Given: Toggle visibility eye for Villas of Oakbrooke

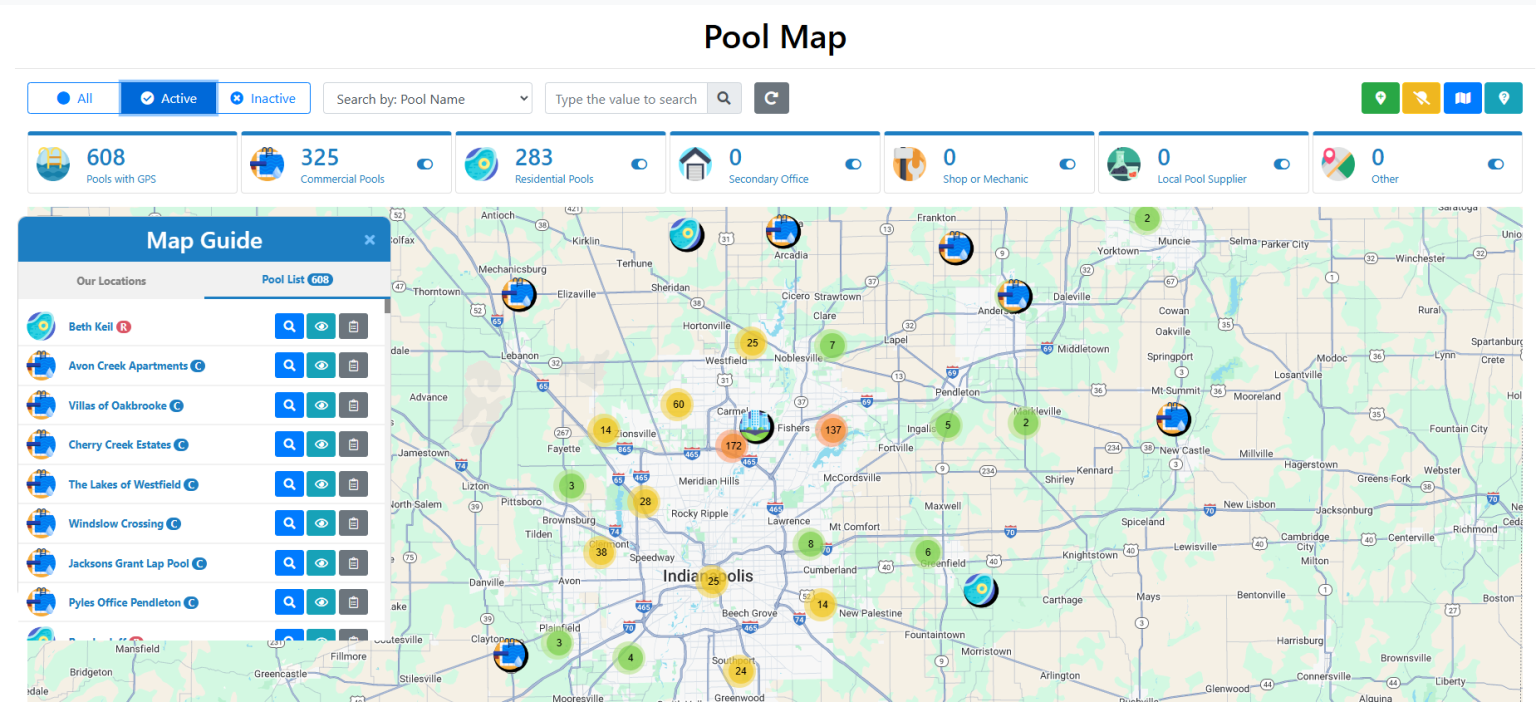Looking at the screenshot, I should click(x=321, y=406).
